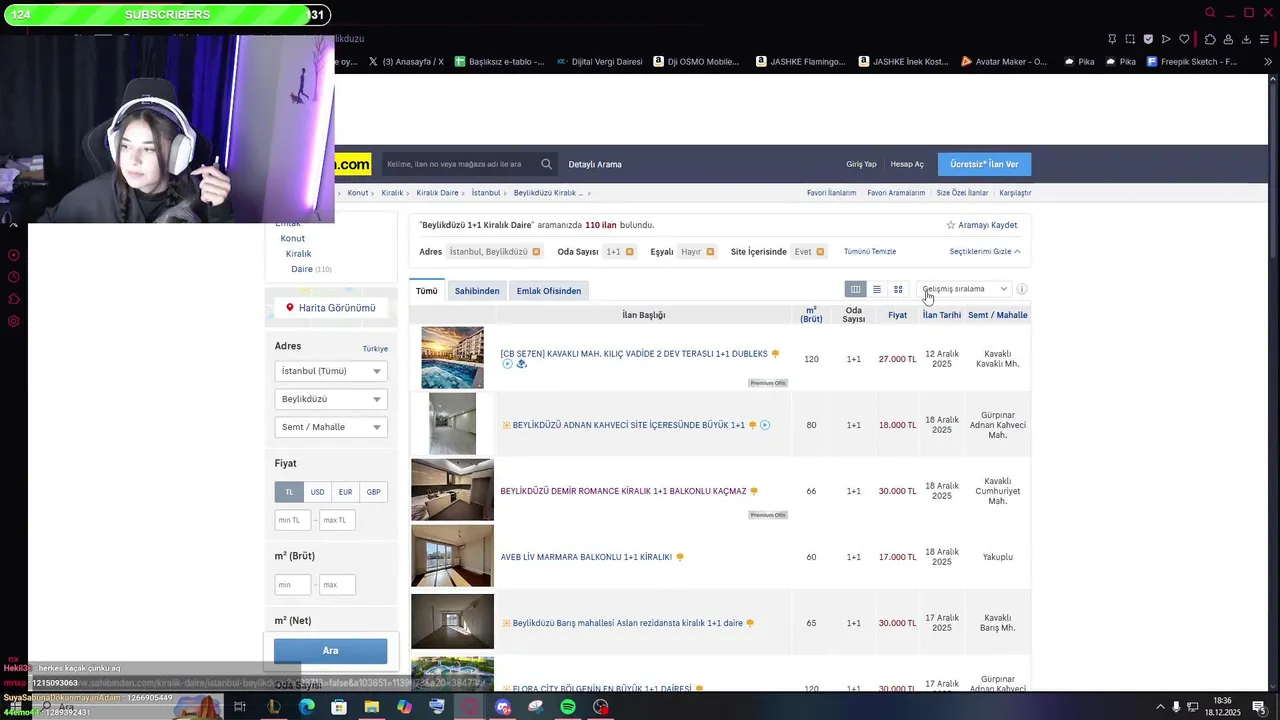The image size is (1280, 720).
Task: Open the Kavaklı Kılıç Vadide pool listing thumbnail
Action: point(452,357)
